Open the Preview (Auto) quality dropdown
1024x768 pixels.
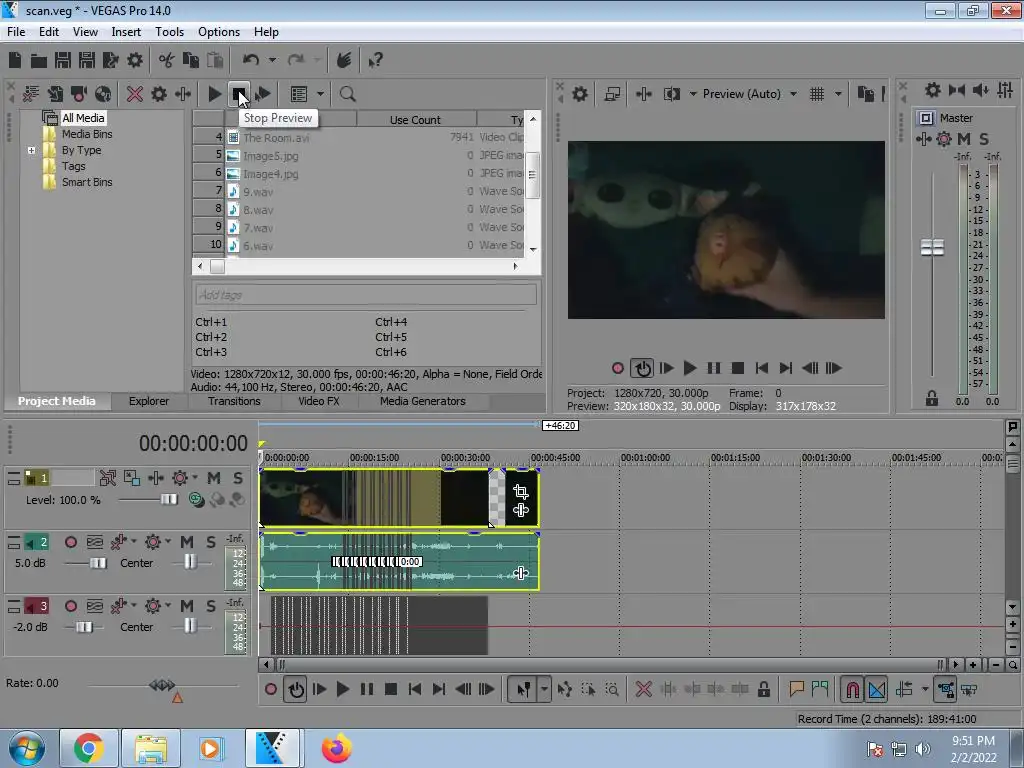[793, 94]
